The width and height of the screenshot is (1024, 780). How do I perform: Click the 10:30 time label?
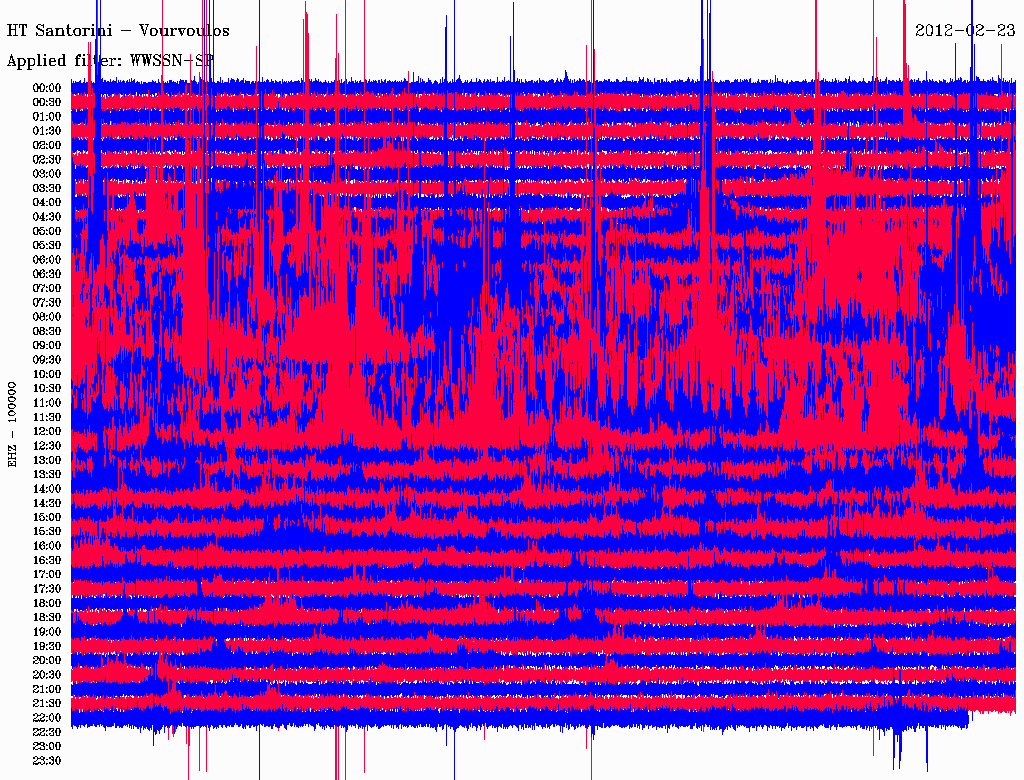coord(47,389)
